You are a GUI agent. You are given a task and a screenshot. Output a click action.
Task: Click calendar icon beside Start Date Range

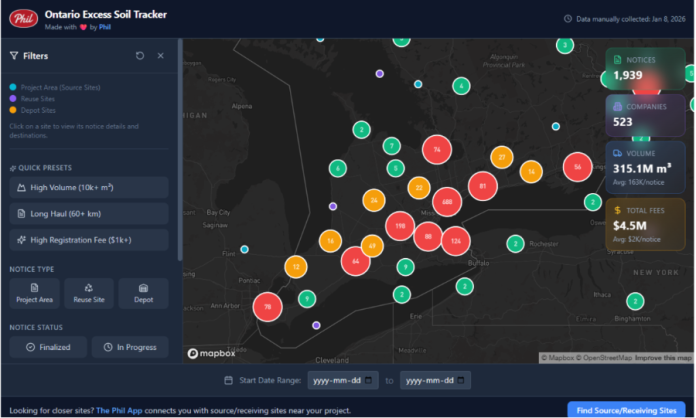pos(229,380)
